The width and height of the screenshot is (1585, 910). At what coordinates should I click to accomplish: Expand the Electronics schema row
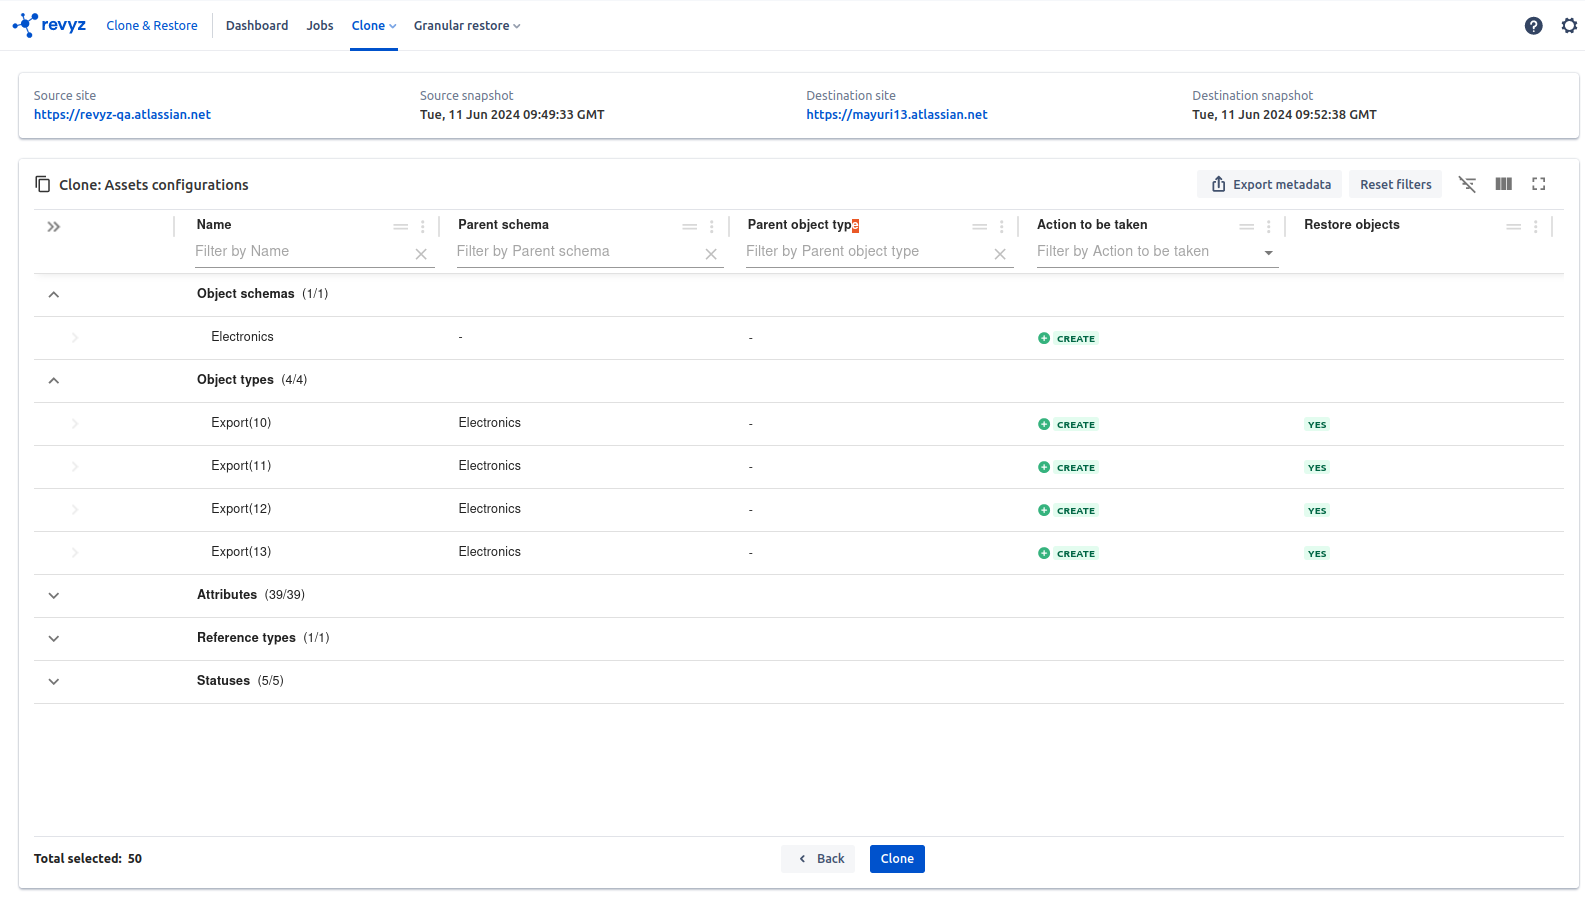75,338
